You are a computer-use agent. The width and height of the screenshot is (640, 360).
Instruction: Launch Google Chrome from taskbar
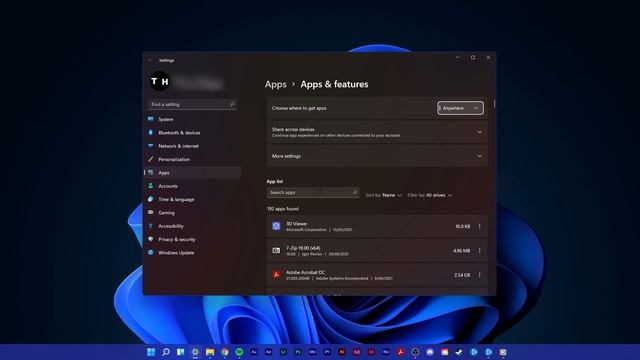[224, 352]
